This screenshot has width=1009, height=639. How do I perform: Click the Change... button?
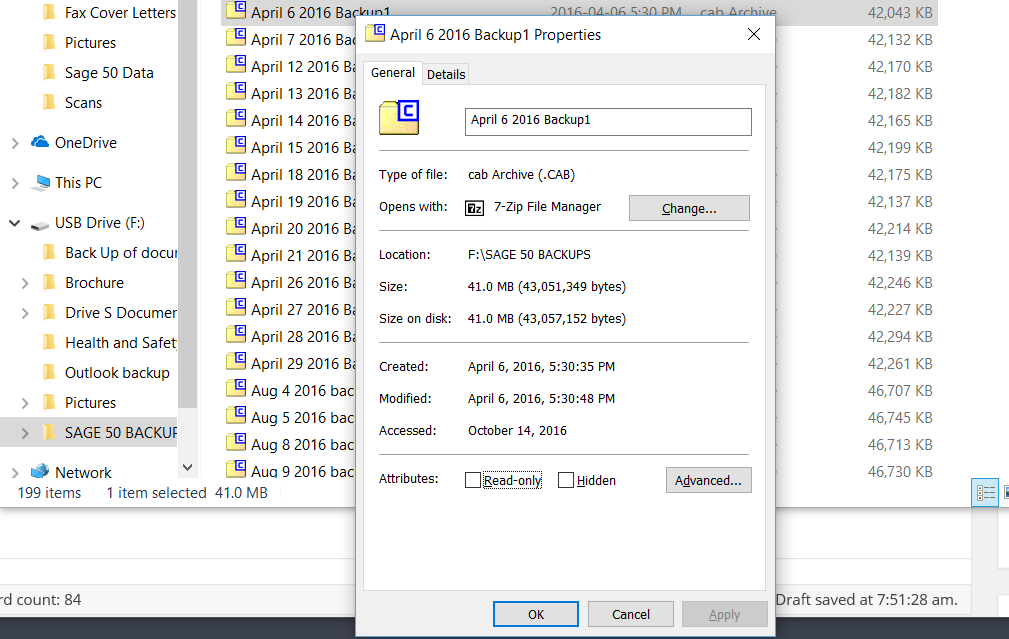point(689,208)
